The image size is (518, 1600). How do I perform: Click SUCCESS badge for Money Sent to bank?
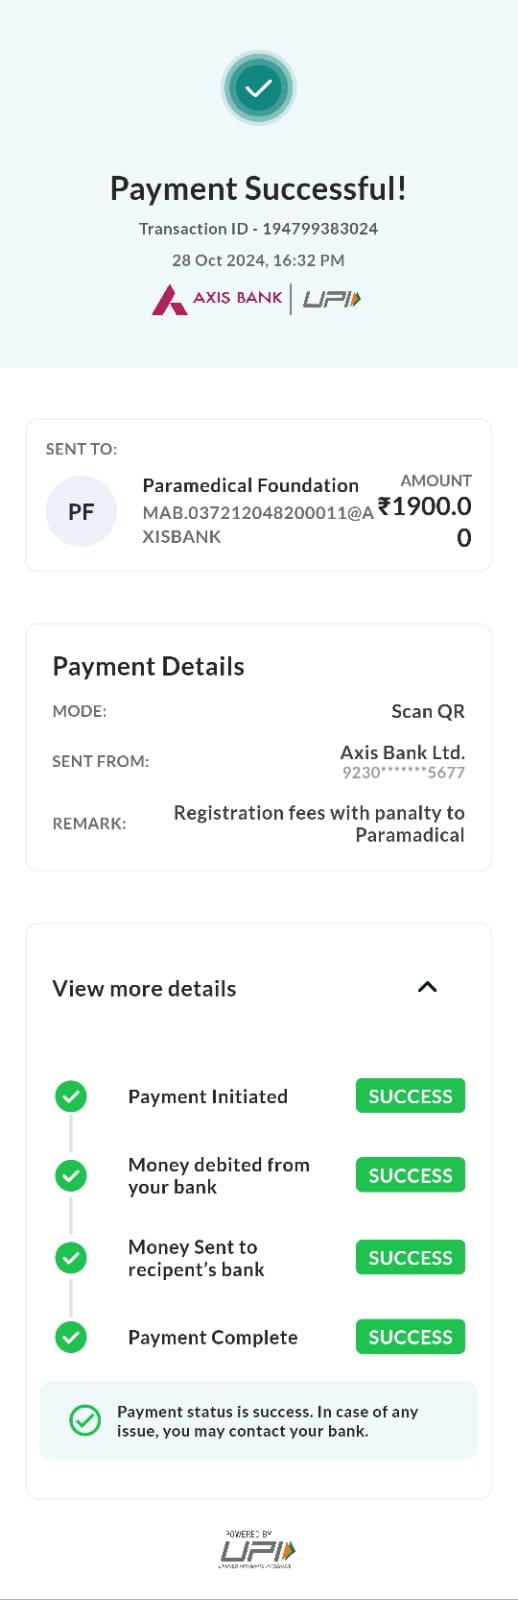(410, 1257)
